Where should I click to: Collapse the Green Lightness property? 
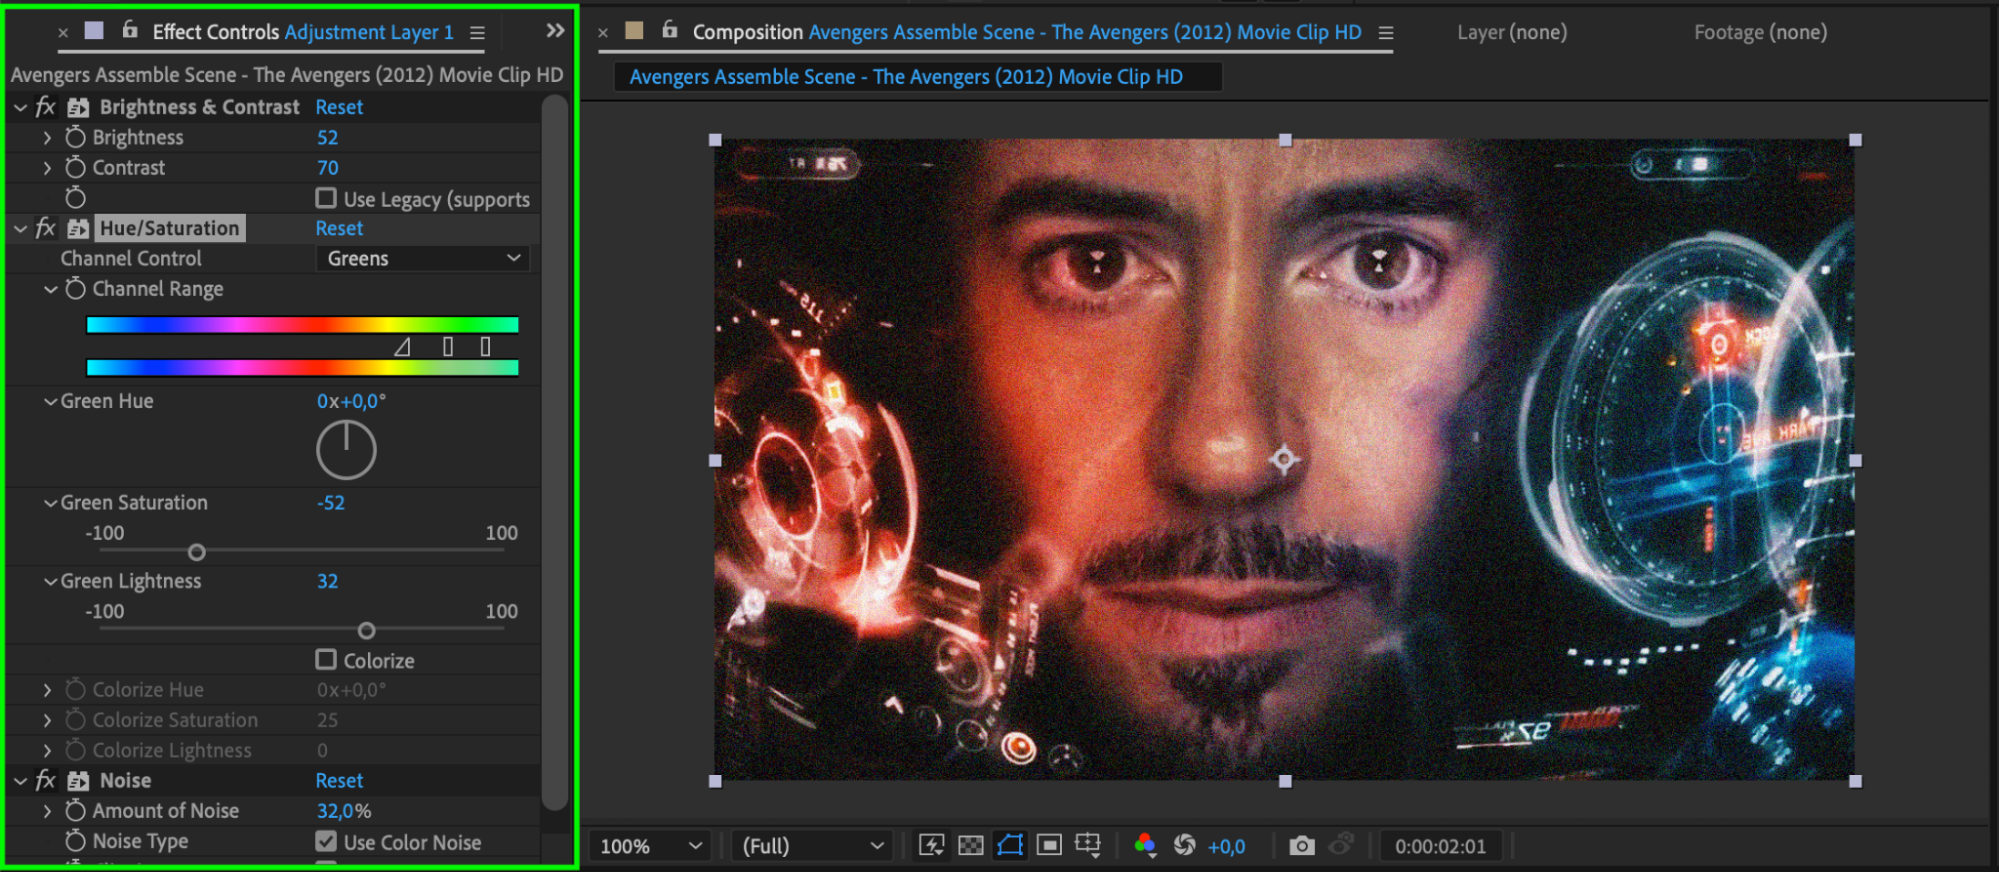[x=50, y=581]
